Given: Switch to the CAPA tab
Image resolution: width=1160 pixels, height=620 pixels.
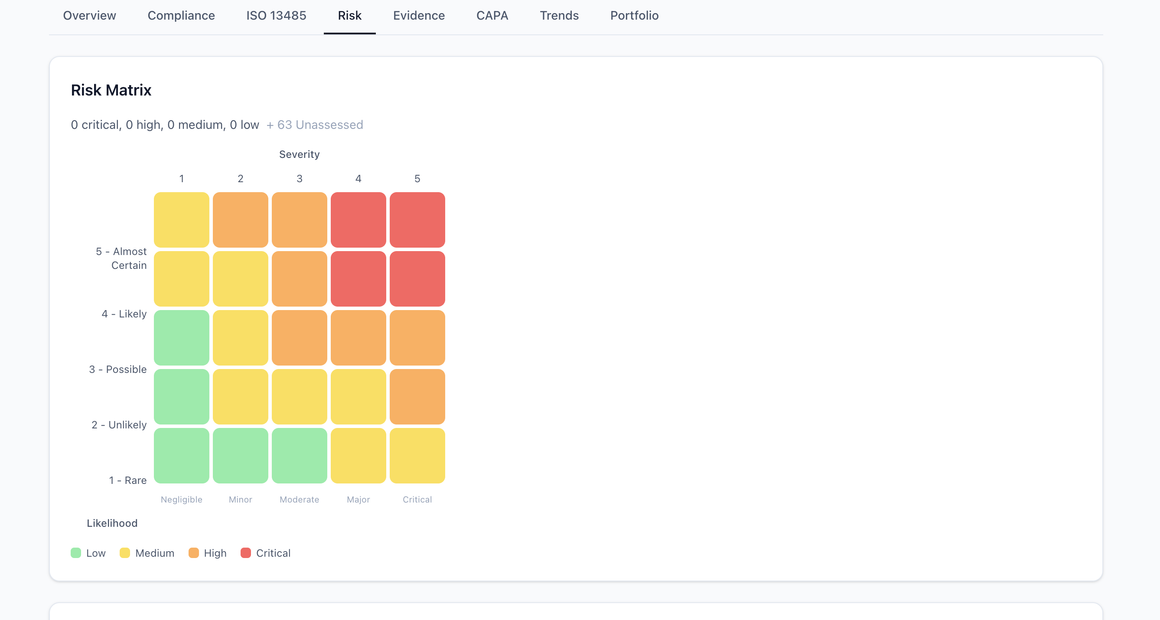Looking at the screenshot, I should (x=492, y=16).
